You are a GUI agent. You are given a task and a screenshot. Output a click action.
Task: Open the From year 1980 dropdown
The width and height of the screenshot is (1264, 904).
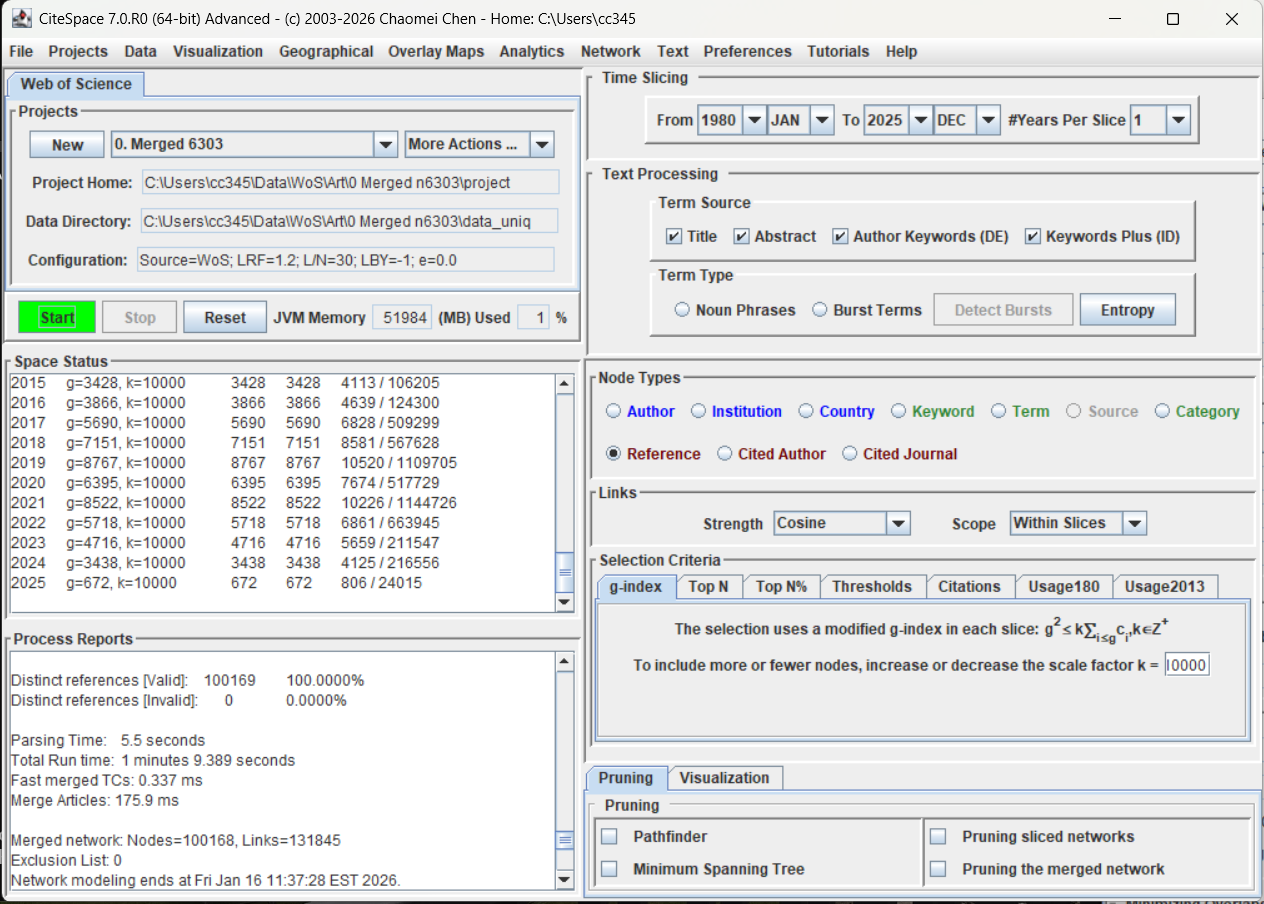coord(754,120)
